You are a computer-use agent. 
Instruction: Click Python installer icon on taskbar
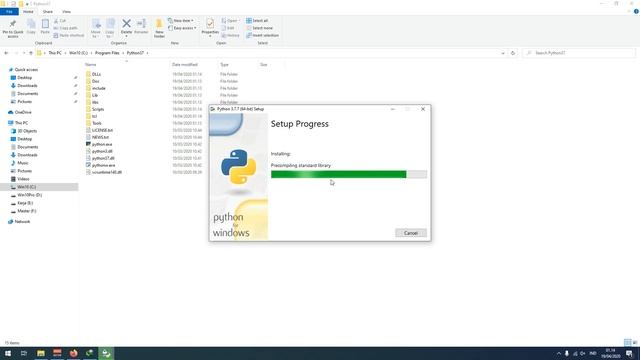(x=106, y=353)
